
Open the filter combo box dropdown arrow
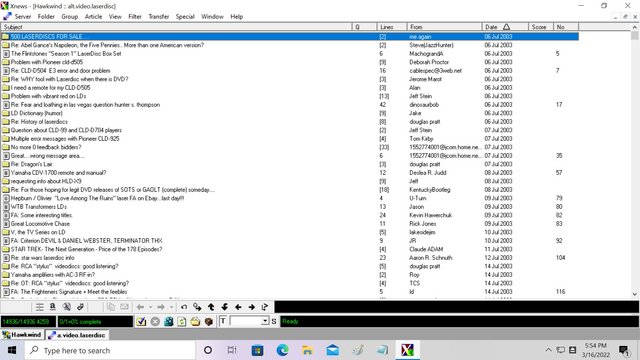[265, 321]
